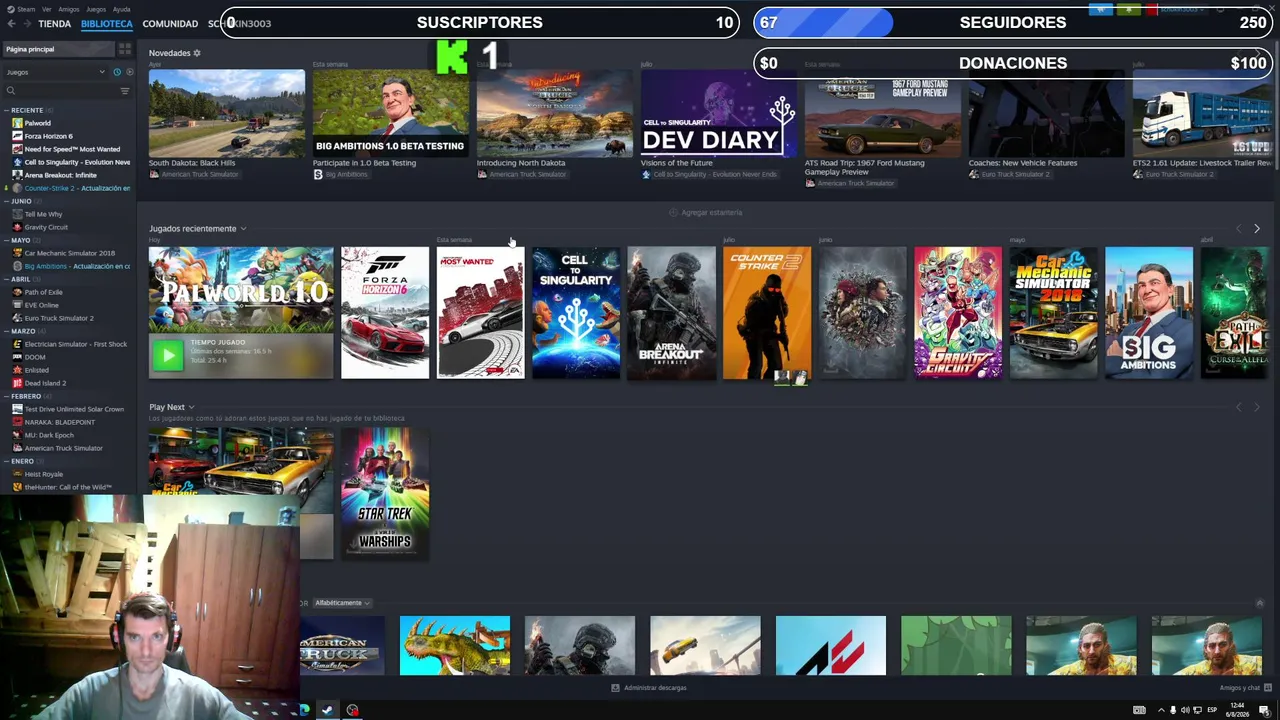Open the Steam menu
Viewport: 1280px width, 720px height.
tap(26, 9)
